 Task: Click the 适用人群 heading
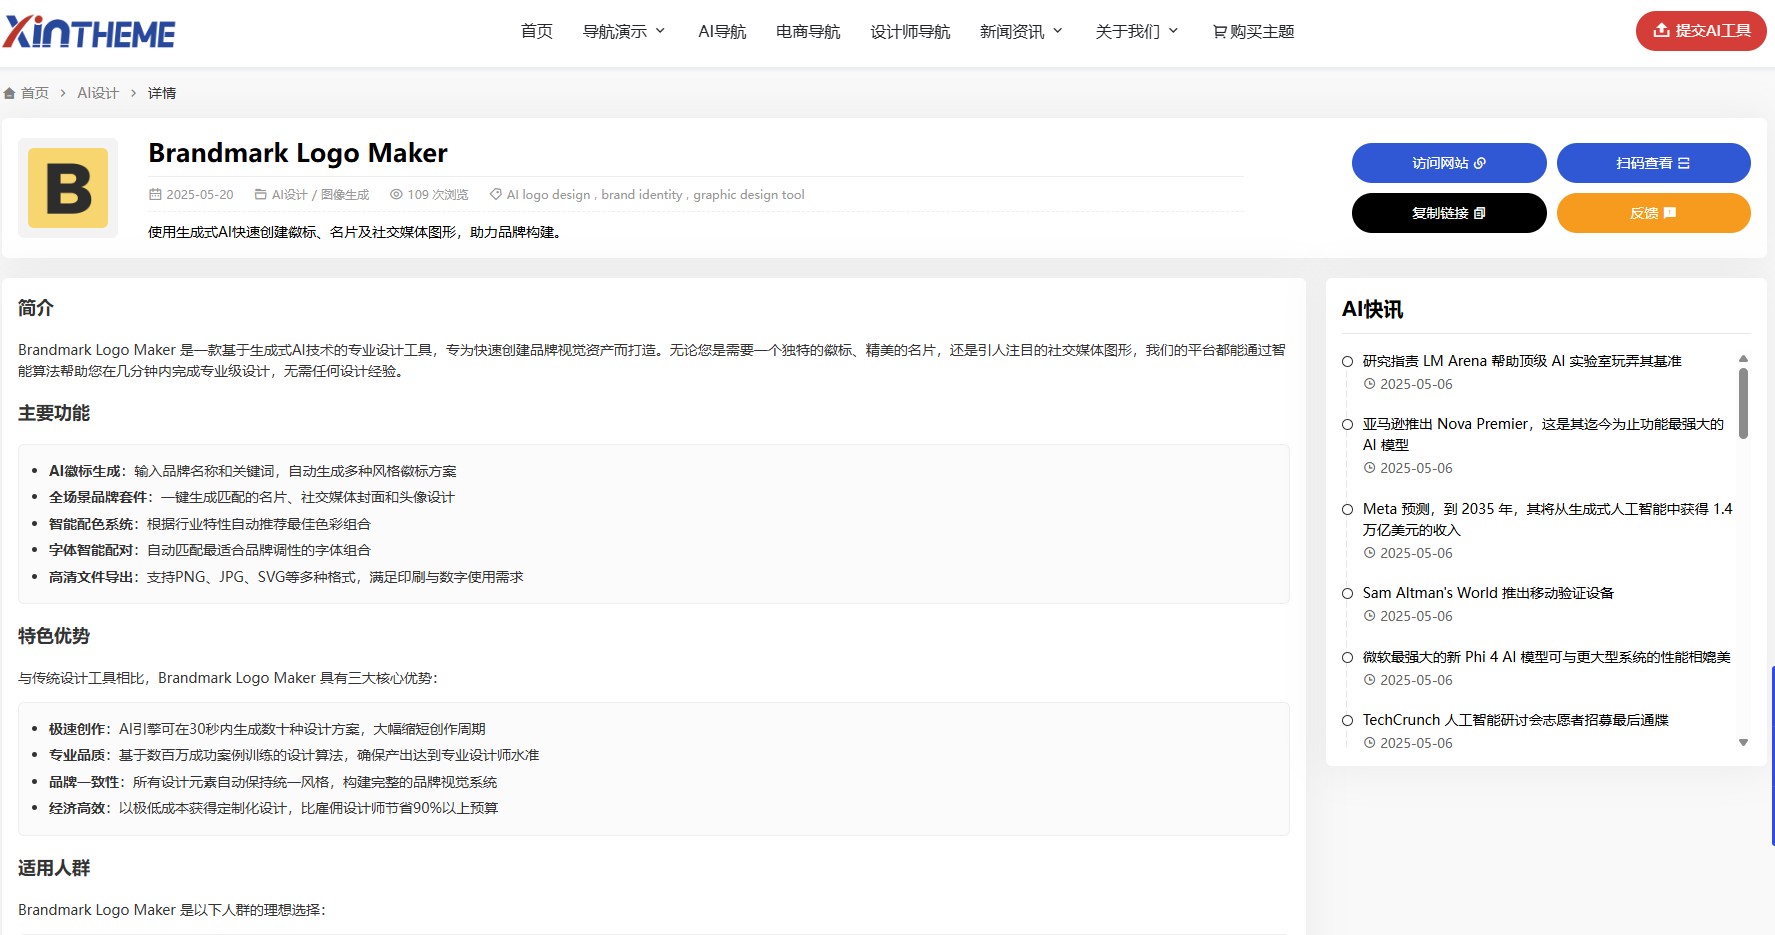coord(54,868)
